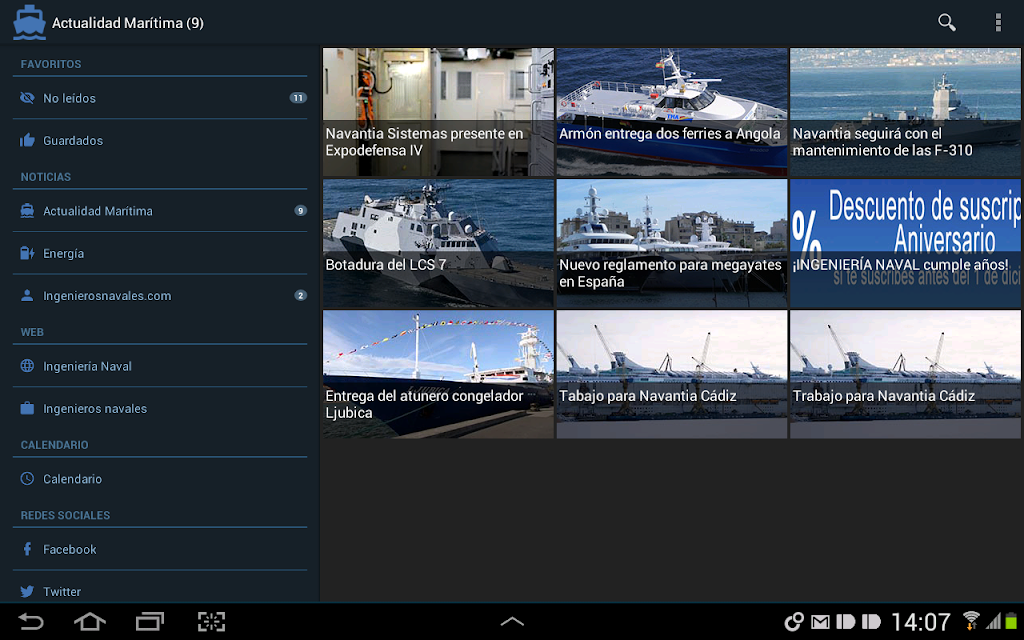The image size is (1024, 640).
Task: Click the person icon beside Ingenierosnavales.com
Action: tap(27, 296)
